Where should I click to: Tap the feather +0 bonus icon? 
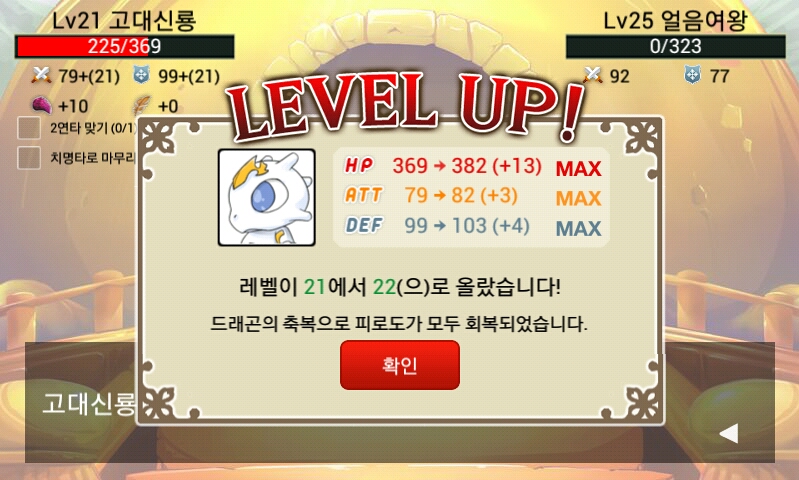pyautogui.click(x=142, y=105)
